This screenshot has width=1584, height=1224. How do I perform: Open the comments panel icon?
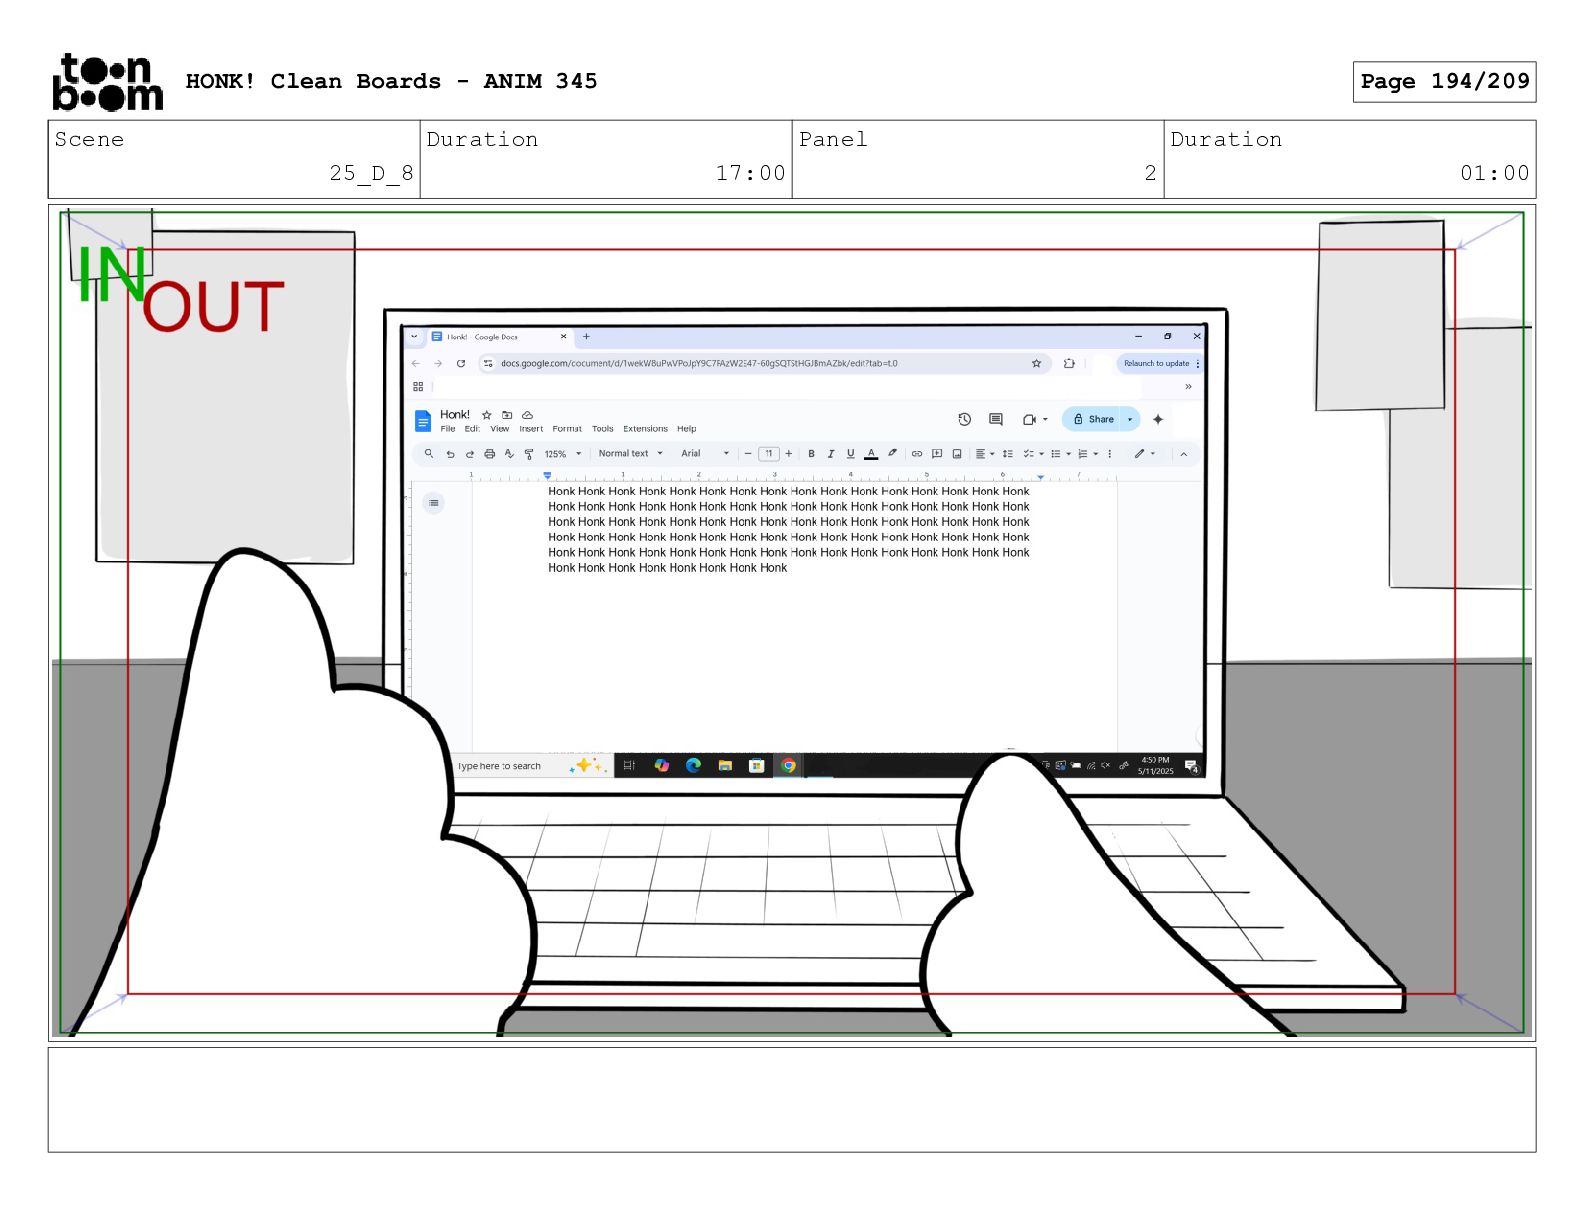(x=996, y=419)
